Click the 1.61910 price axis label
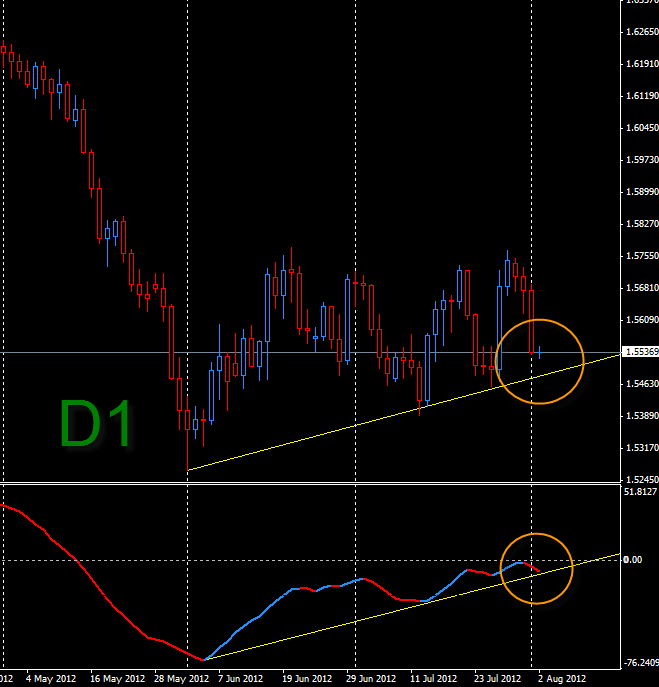This screenshot has width=659, height=687. (642, 64)
